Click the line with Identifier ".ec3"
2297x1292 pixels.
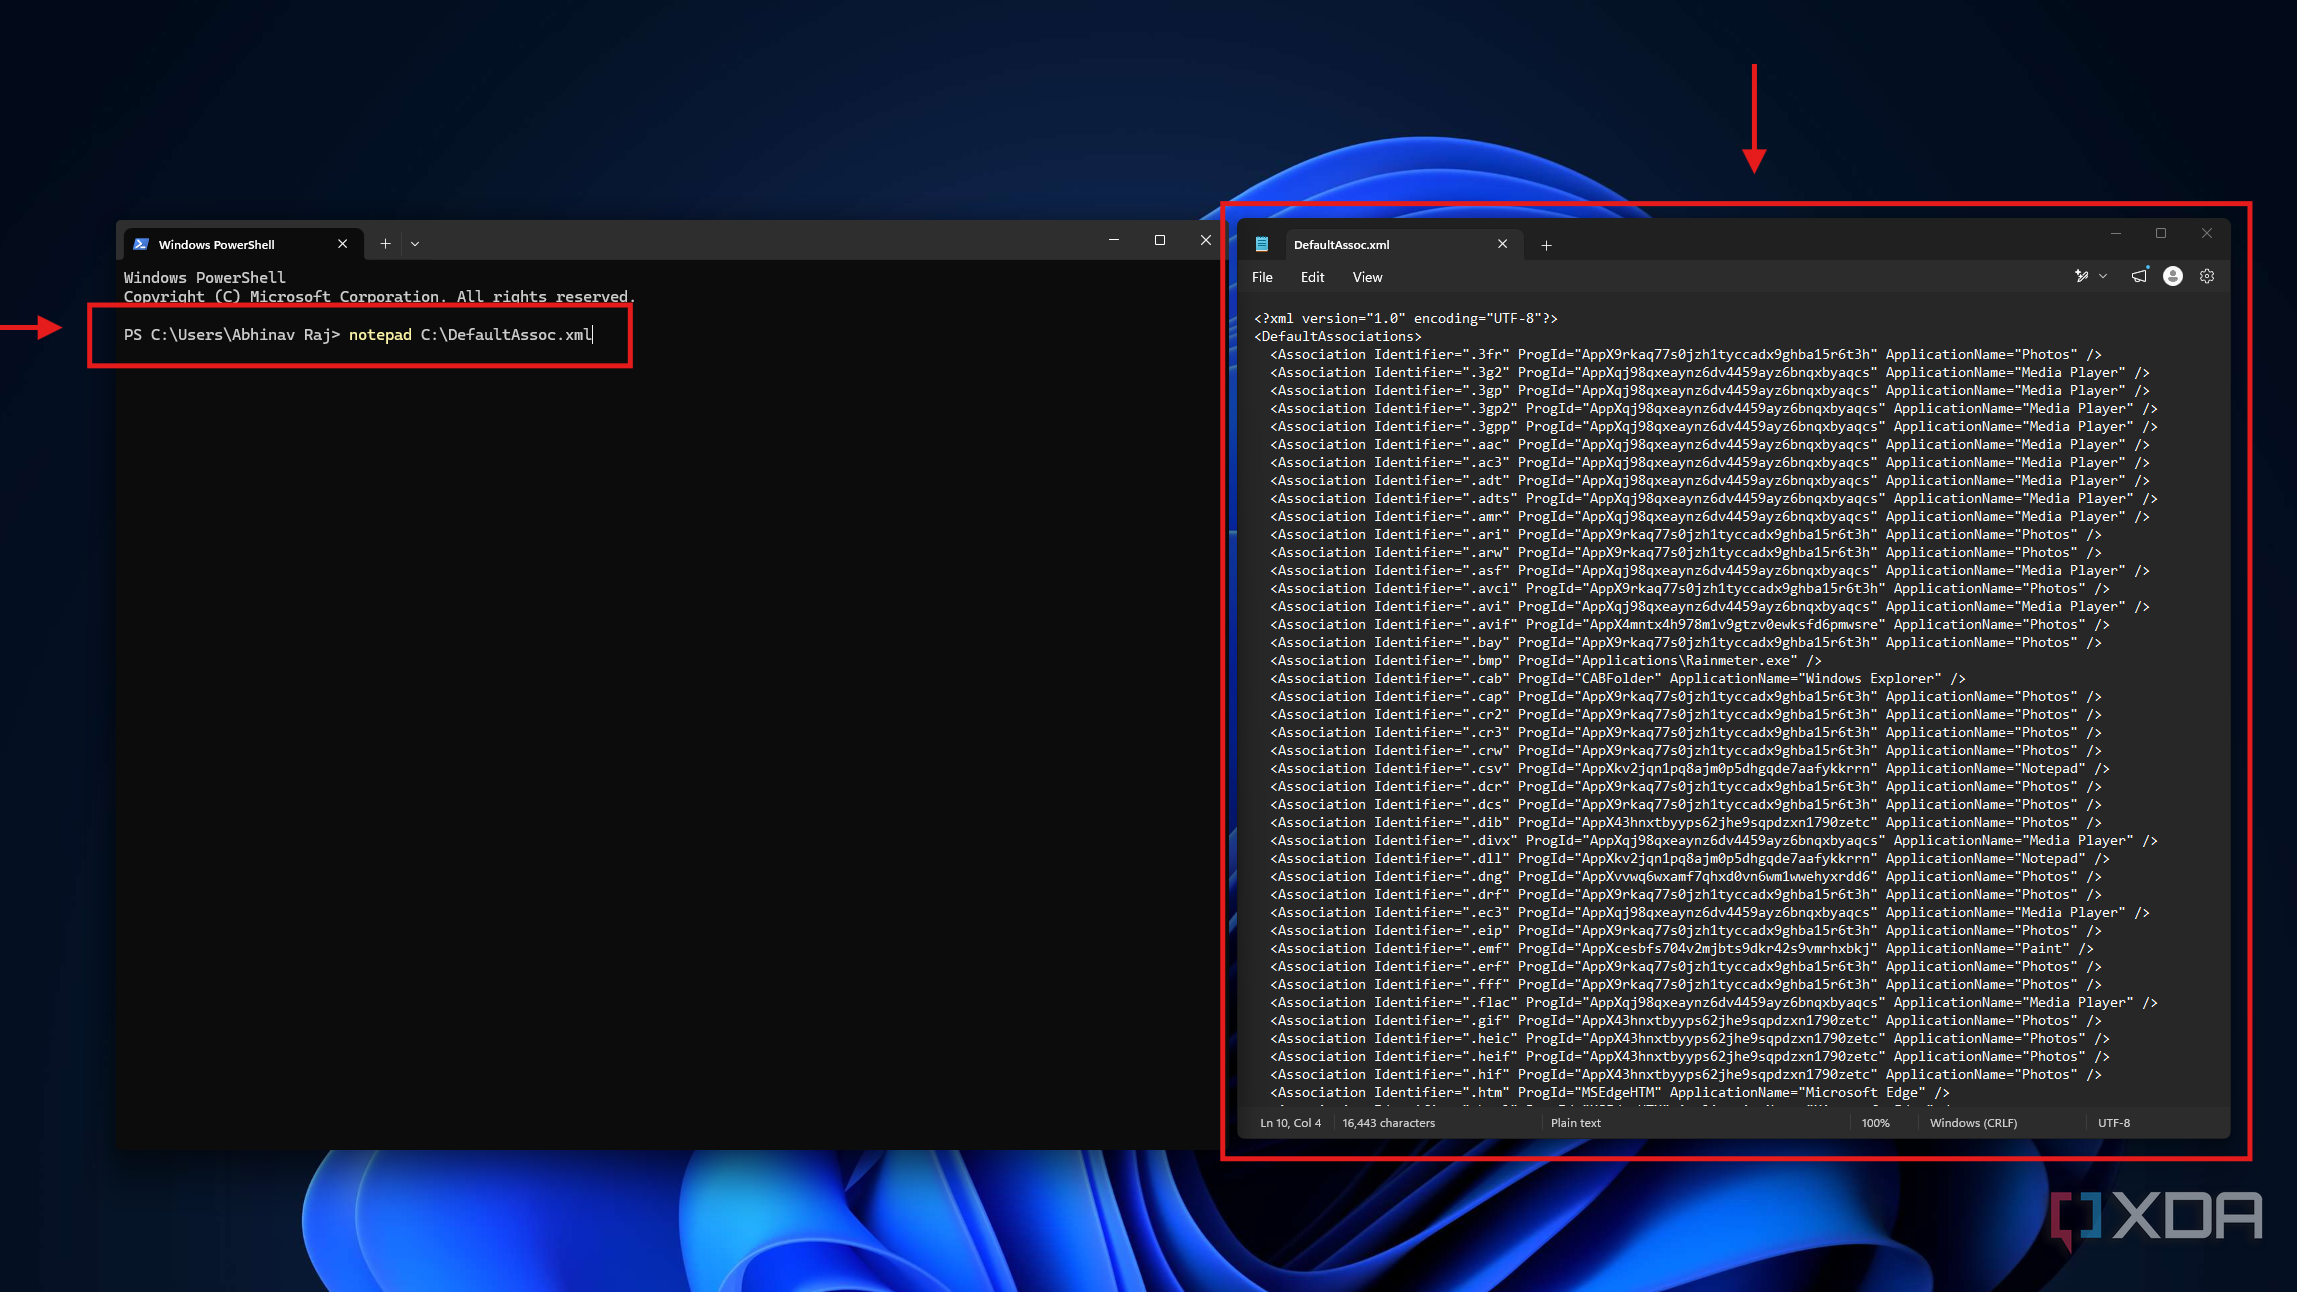(x=1710, y=913)
